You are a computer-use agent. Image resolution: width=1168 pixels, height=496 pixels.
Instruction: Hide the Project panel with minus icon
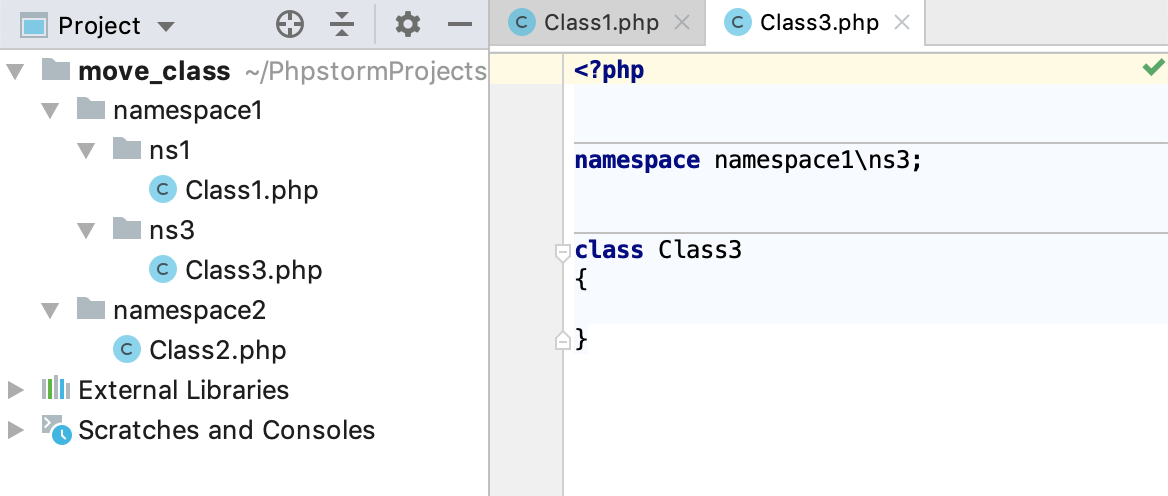459,25
